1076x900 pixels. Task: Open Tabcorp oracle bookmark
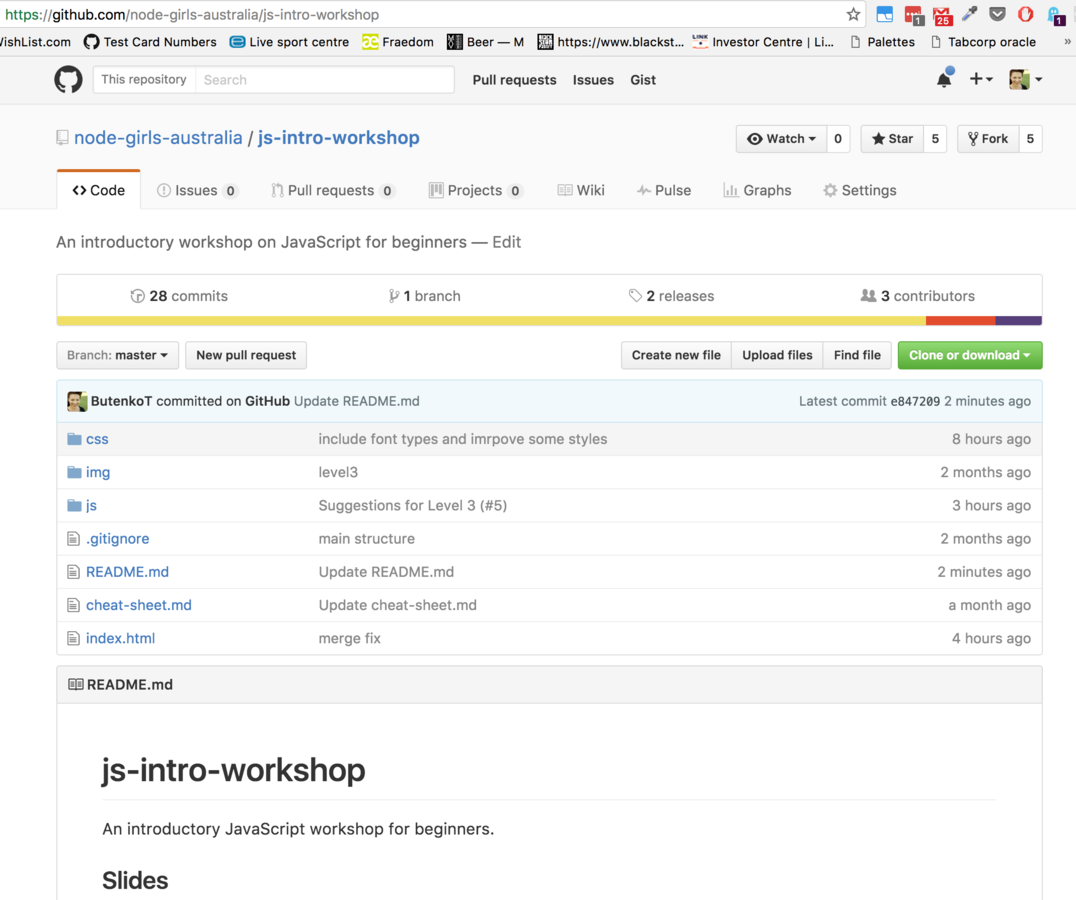(983, 42)
